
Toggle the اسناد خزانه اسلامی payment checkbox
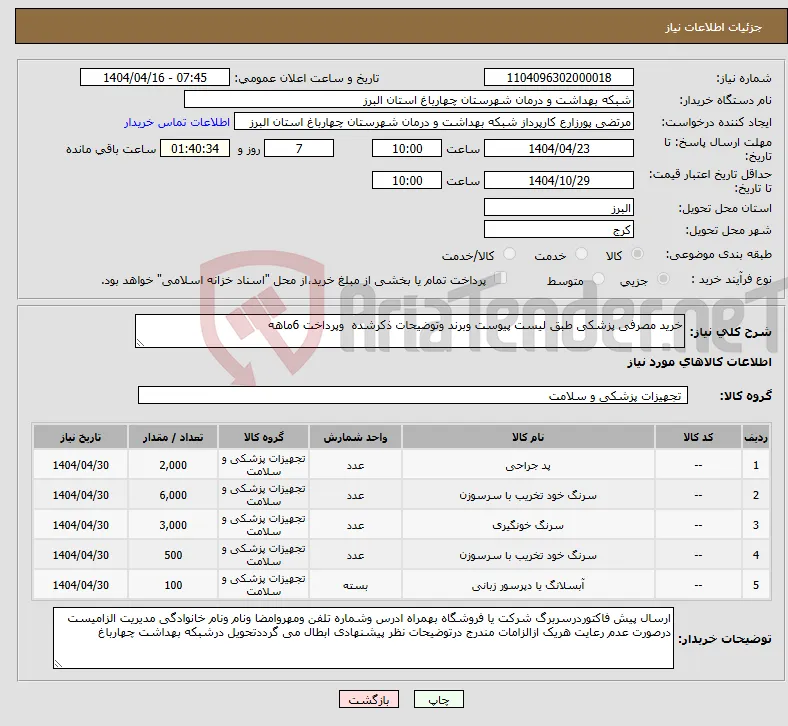(x=501, y=277)
